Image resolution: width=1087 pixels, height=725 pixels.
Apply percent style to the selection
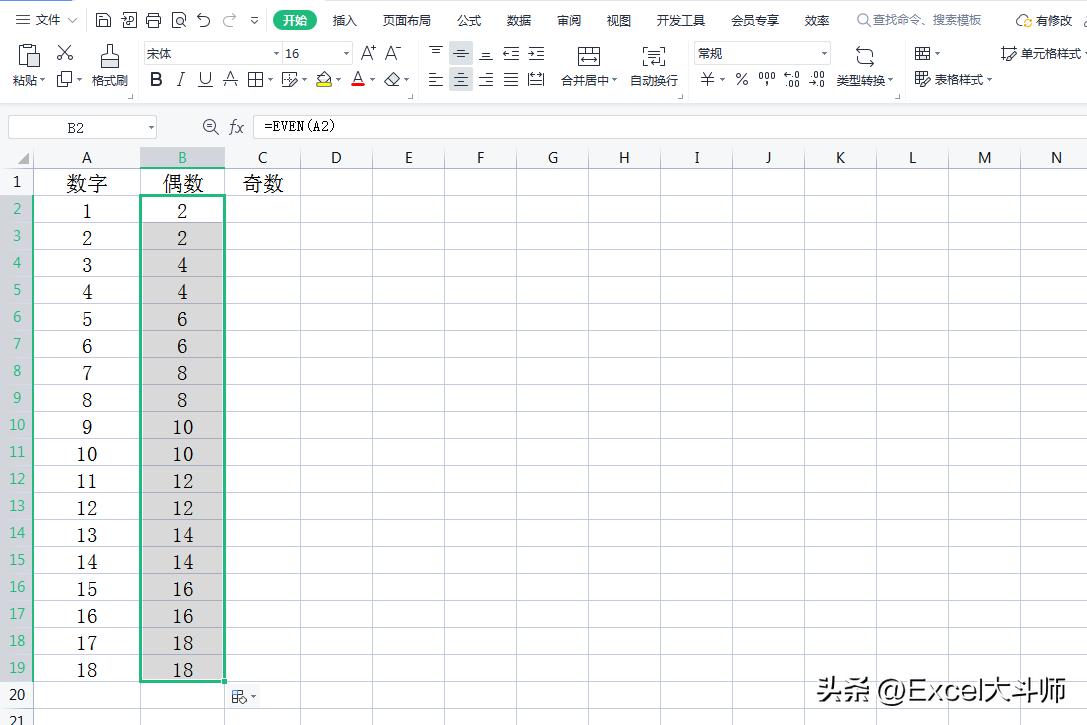(x=741, y=79)
